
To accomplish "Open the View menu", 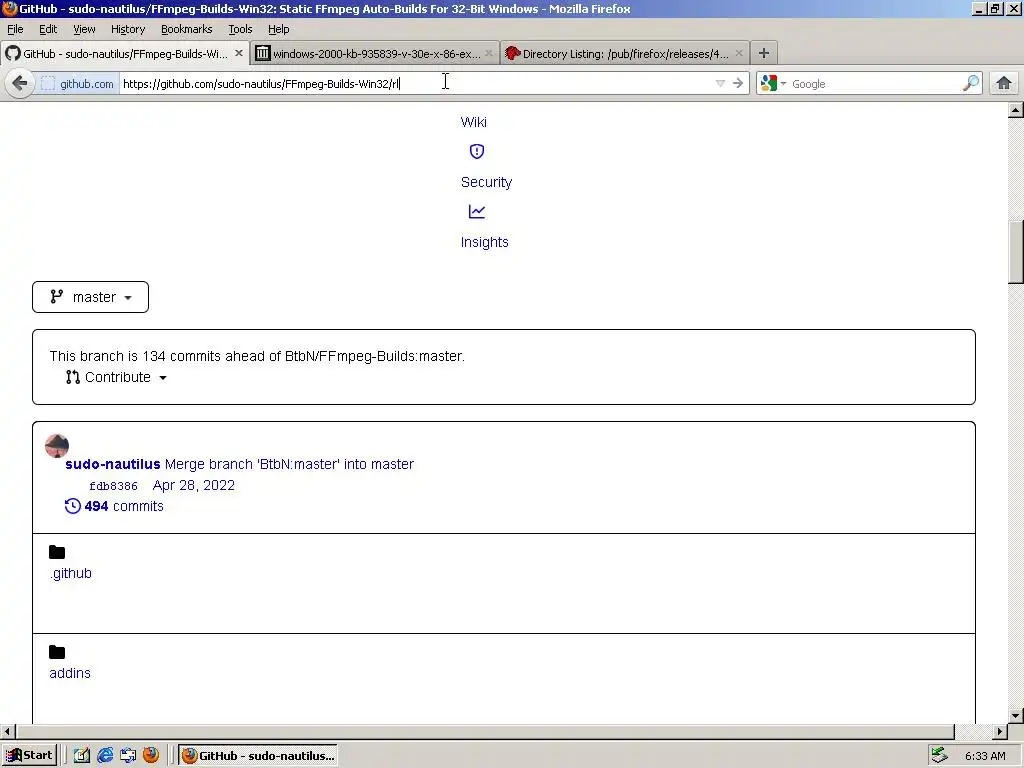I will coord(84,29).
